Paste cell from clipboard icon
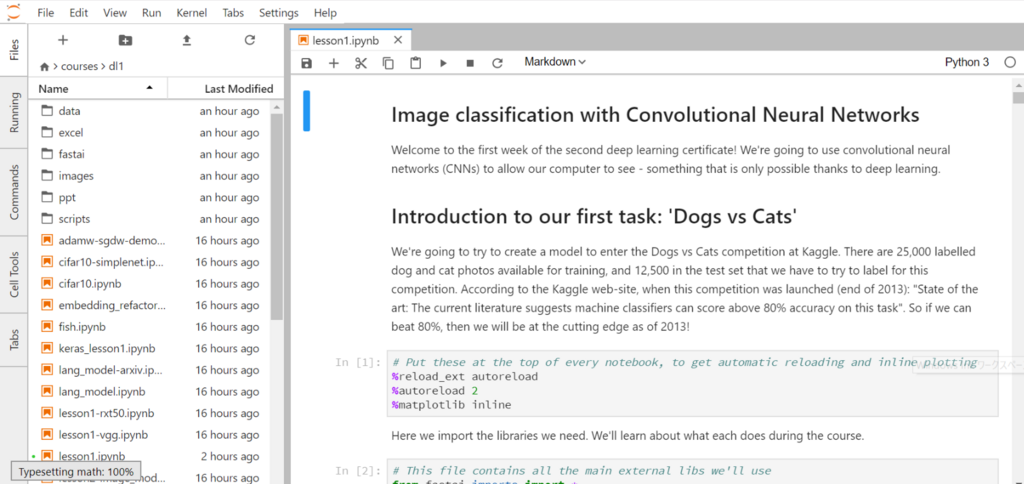The image size is (1024, 484). click(x=415, y=63)
